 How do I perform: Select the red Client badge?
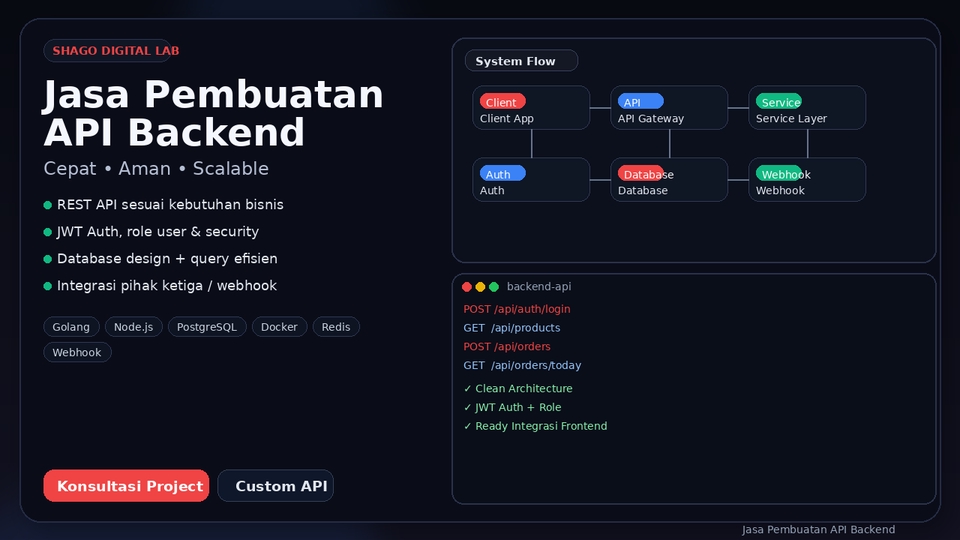coord(502,102)
